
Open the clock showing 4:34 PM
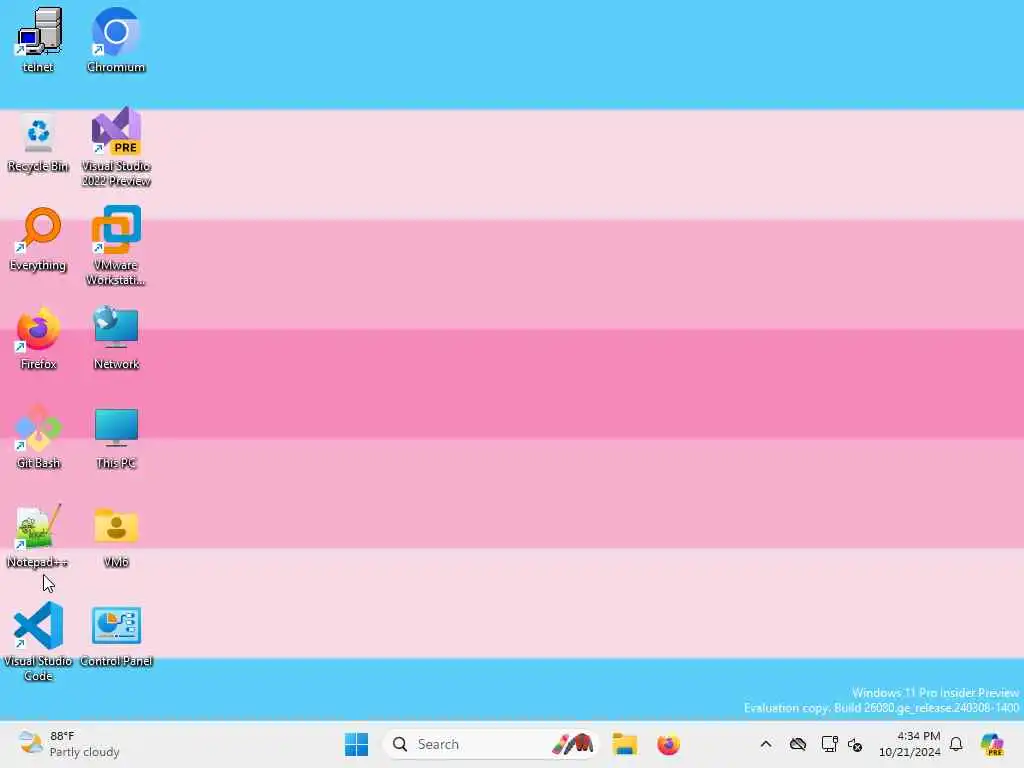coord(910,744)
